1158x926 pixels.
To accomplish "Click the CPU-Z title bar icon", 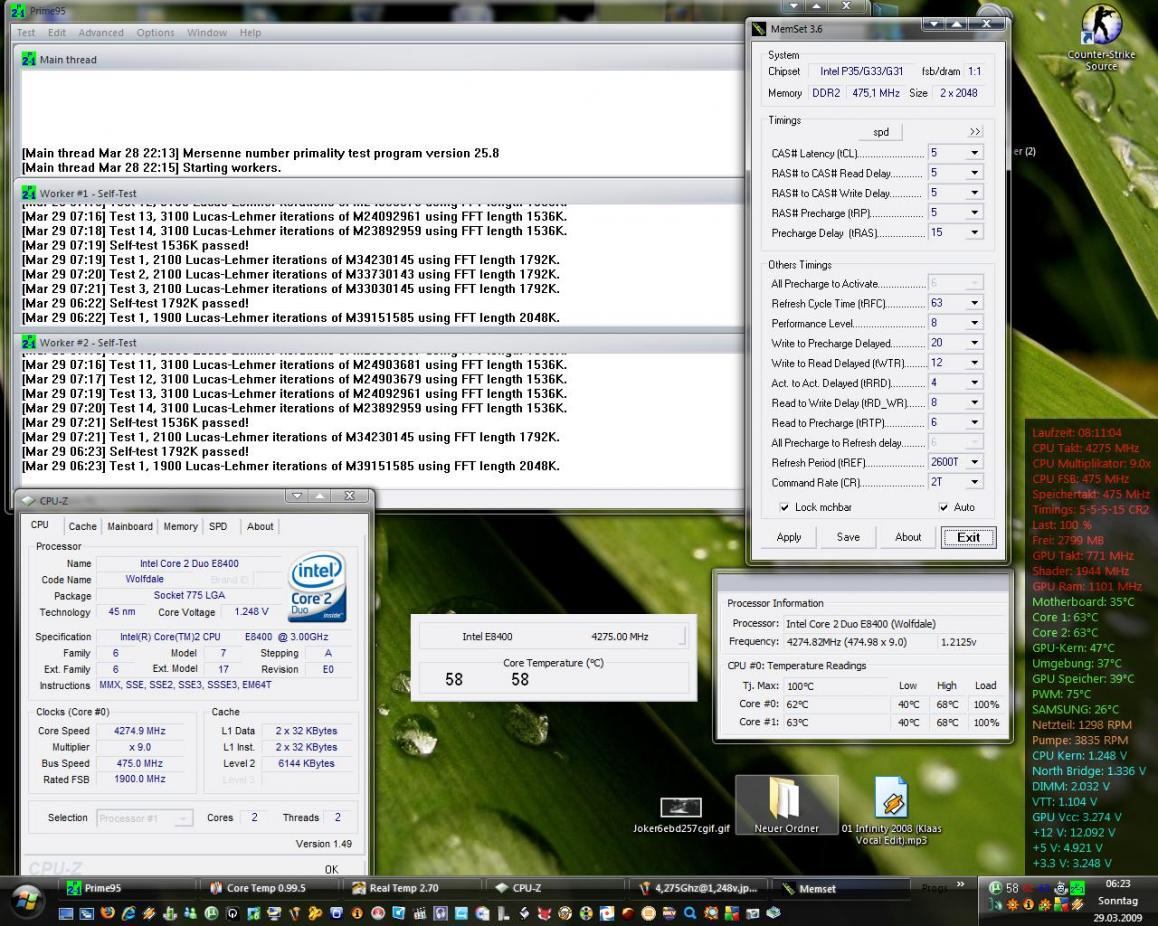I will click(x=28, y=501).
